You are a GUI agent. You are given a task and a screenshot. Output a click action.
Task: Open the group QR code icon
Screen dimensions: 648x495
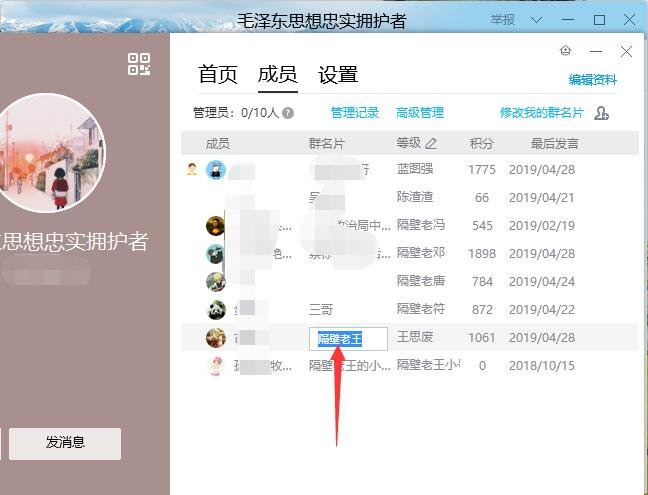(139, 64)
